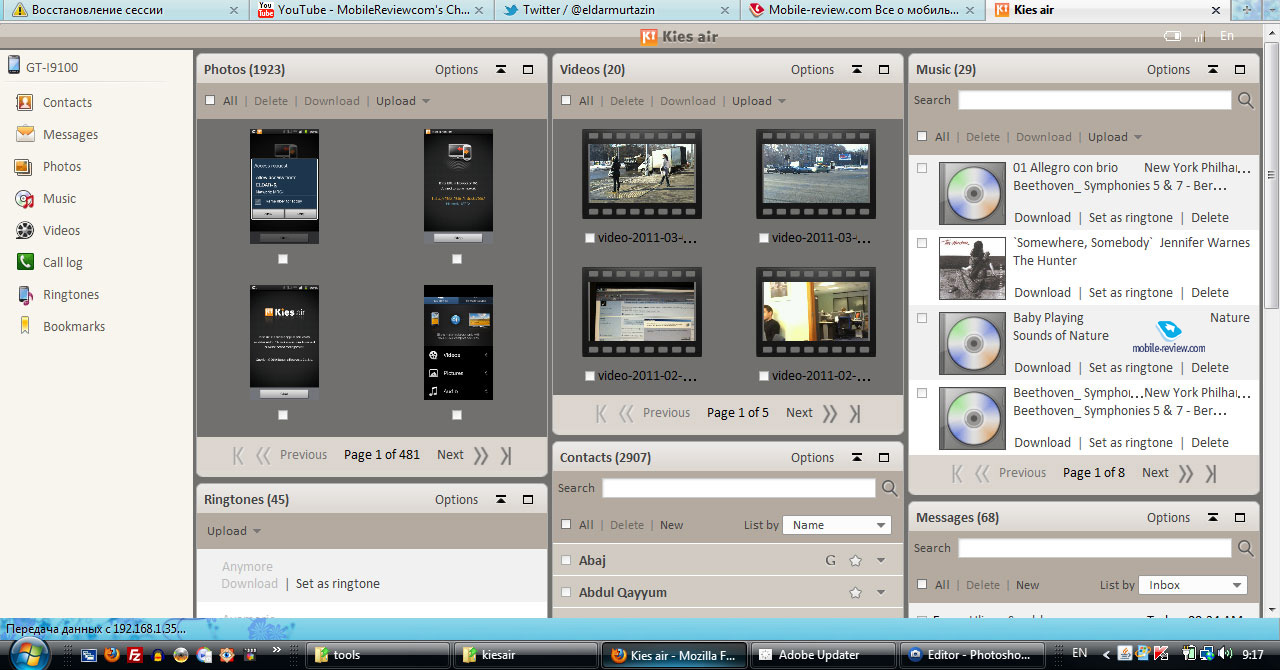The image size is (1280, 670).
Task: Set the 'Anymore' ringtone as ringtone
Action: 338,584
